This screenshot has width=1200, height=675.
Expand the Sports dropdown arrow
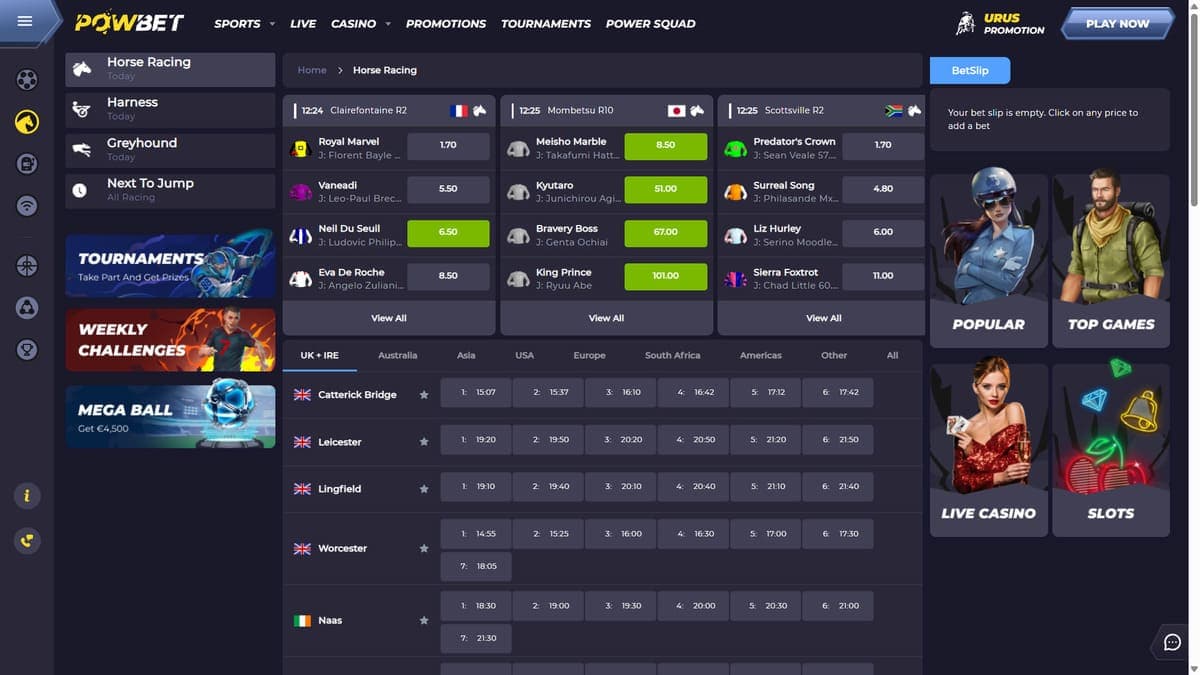pyautogui.click(x=272, y=24)
